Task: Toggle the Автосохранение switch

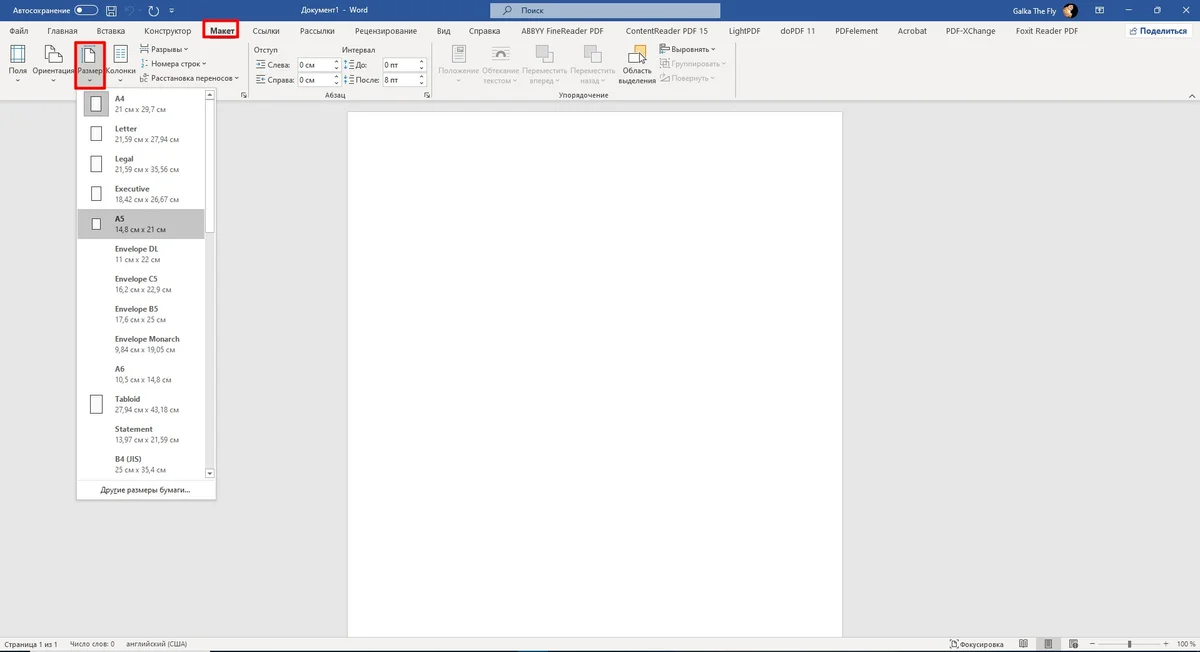Action: pyautogui.click(x=86, y=10)
